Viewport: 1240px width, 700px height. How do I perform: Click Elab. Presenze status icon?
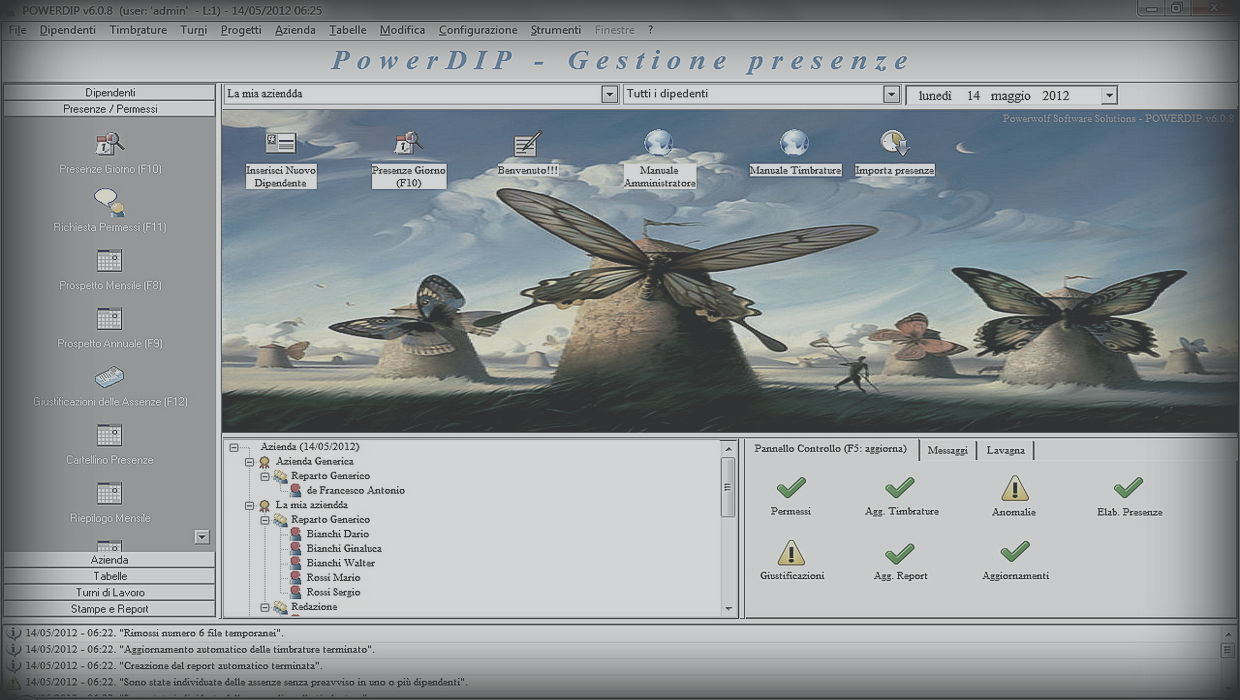click(1128, 488)
